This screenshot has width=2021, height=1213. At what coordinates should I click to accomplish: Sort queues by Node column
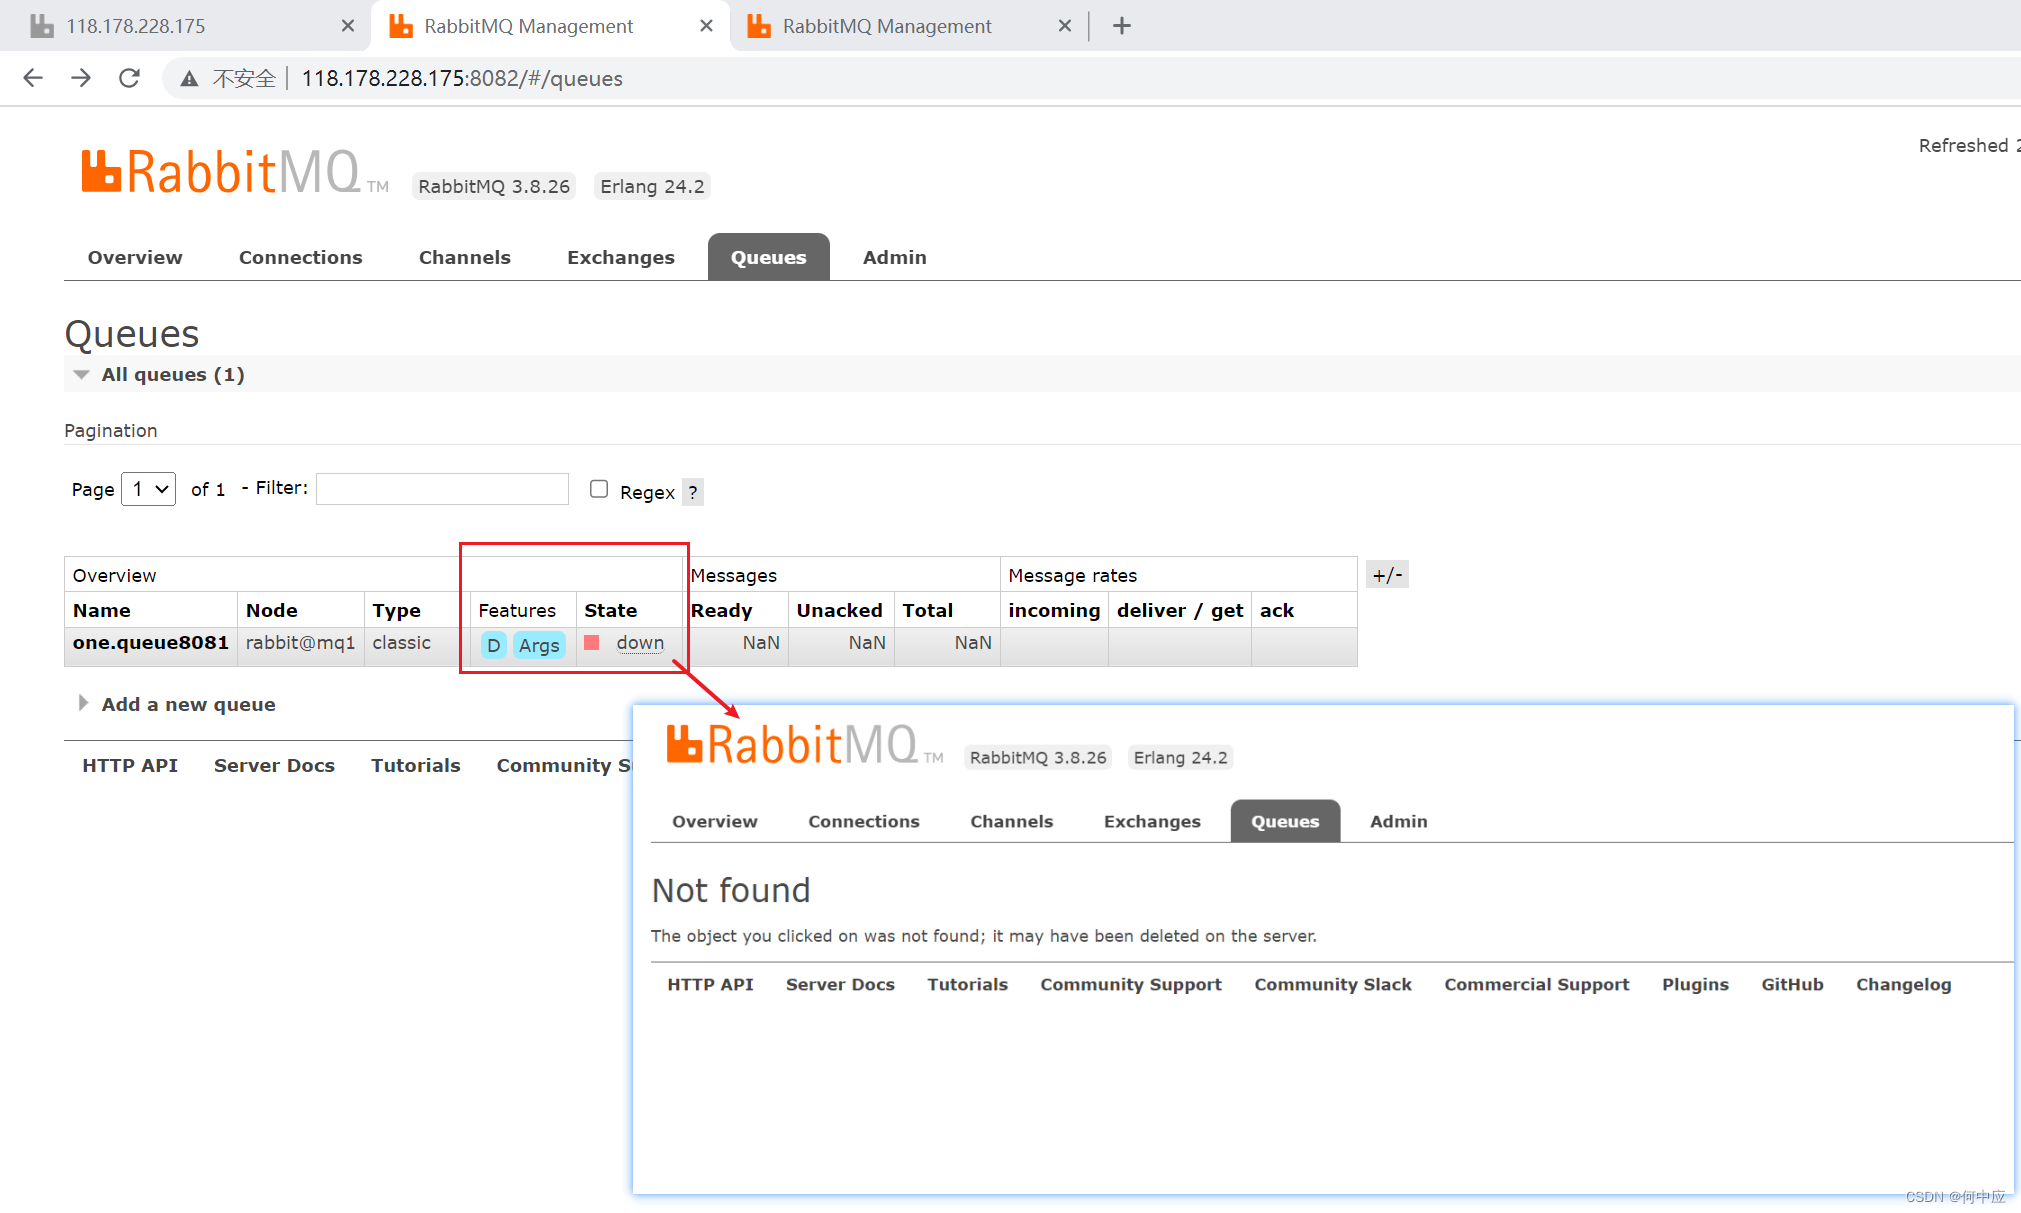pyautogui.click(x=272, y=610)
